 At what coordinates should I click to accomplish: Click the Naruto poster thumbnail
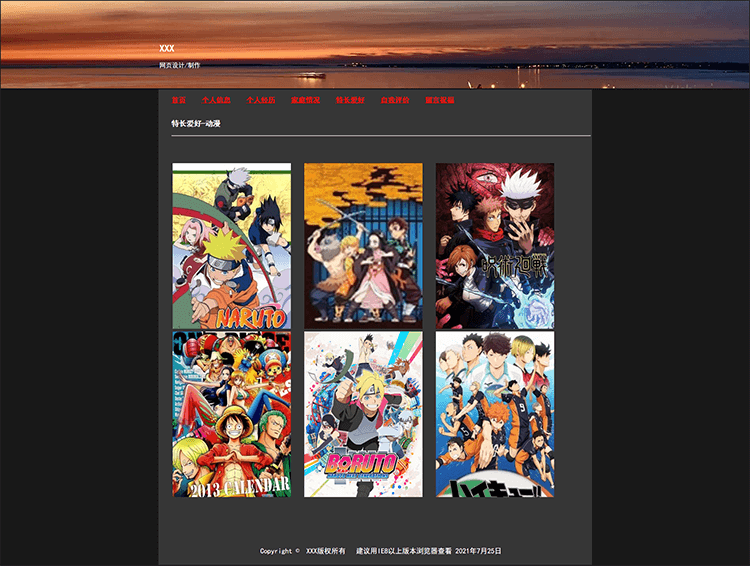232,246
